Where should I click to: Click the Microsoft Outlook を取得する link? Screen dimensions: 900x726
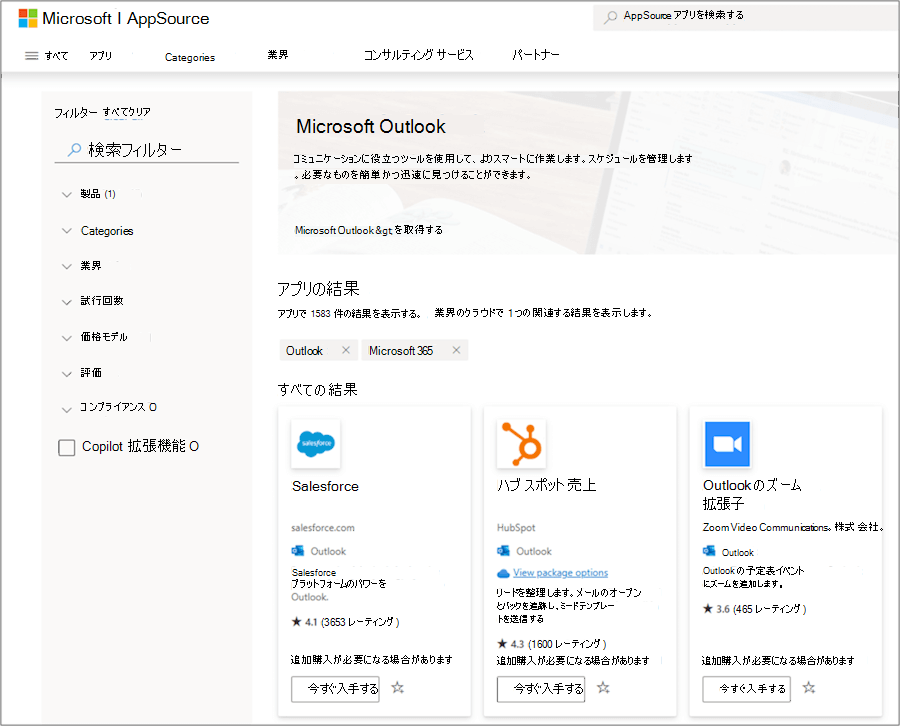tap(368, 230)
